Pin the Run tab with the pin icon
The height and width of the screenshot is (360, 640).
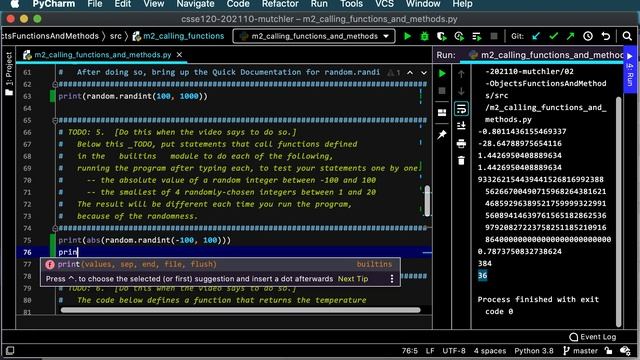pyautogui.click(x=442, y=134)
